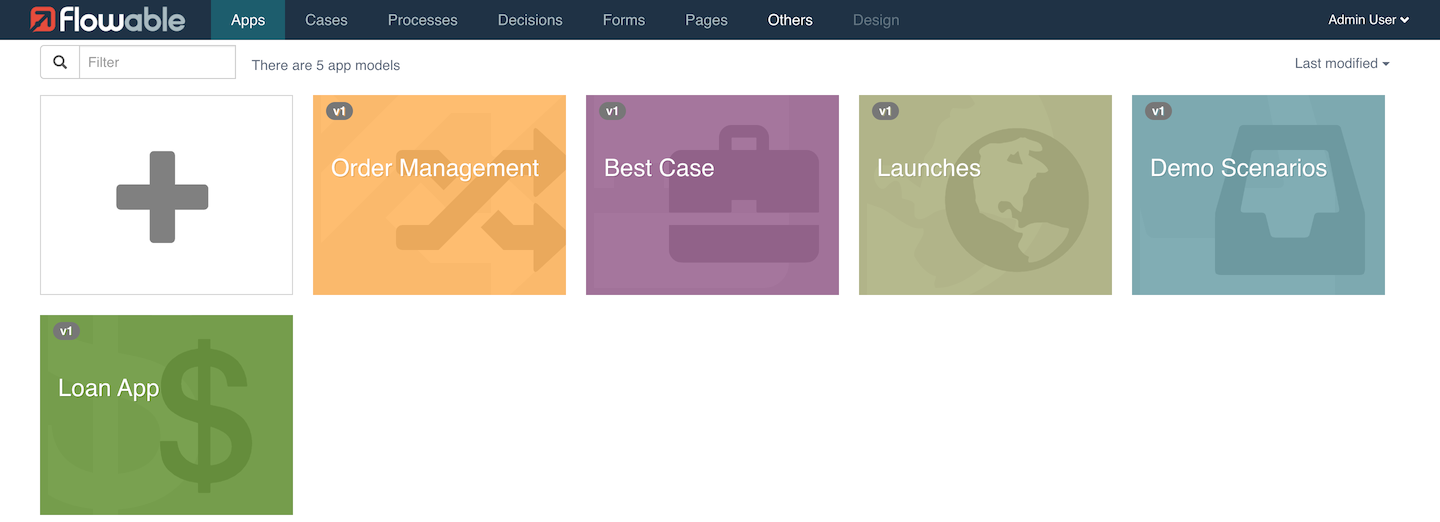
Task: Click the plus icon to create app
Action: tap(162, 197)
